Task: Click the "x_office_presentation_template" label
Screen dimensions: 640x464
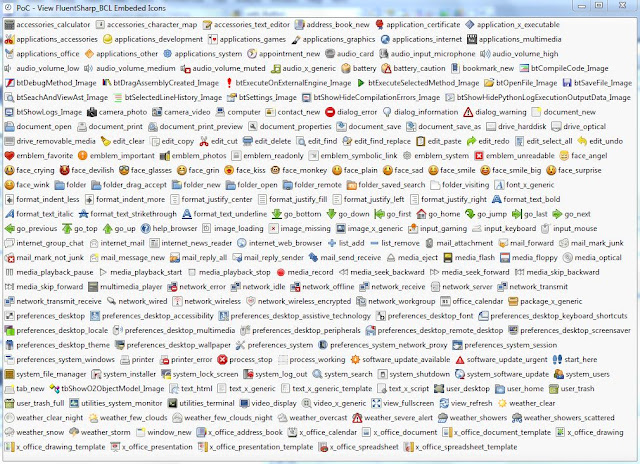Action: [261, 447]
